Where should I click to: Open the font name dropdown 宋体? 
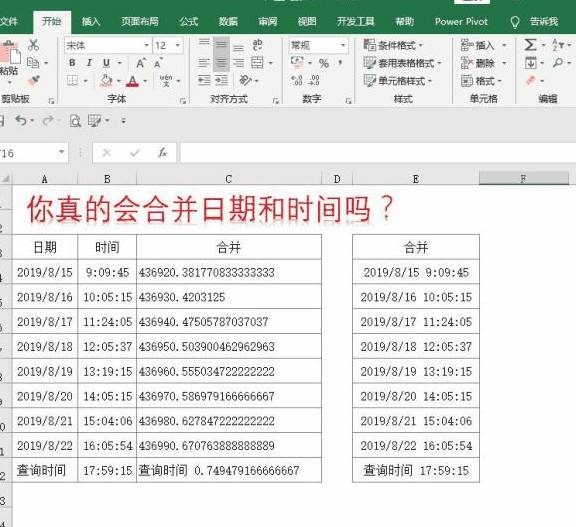coord(147,45)
